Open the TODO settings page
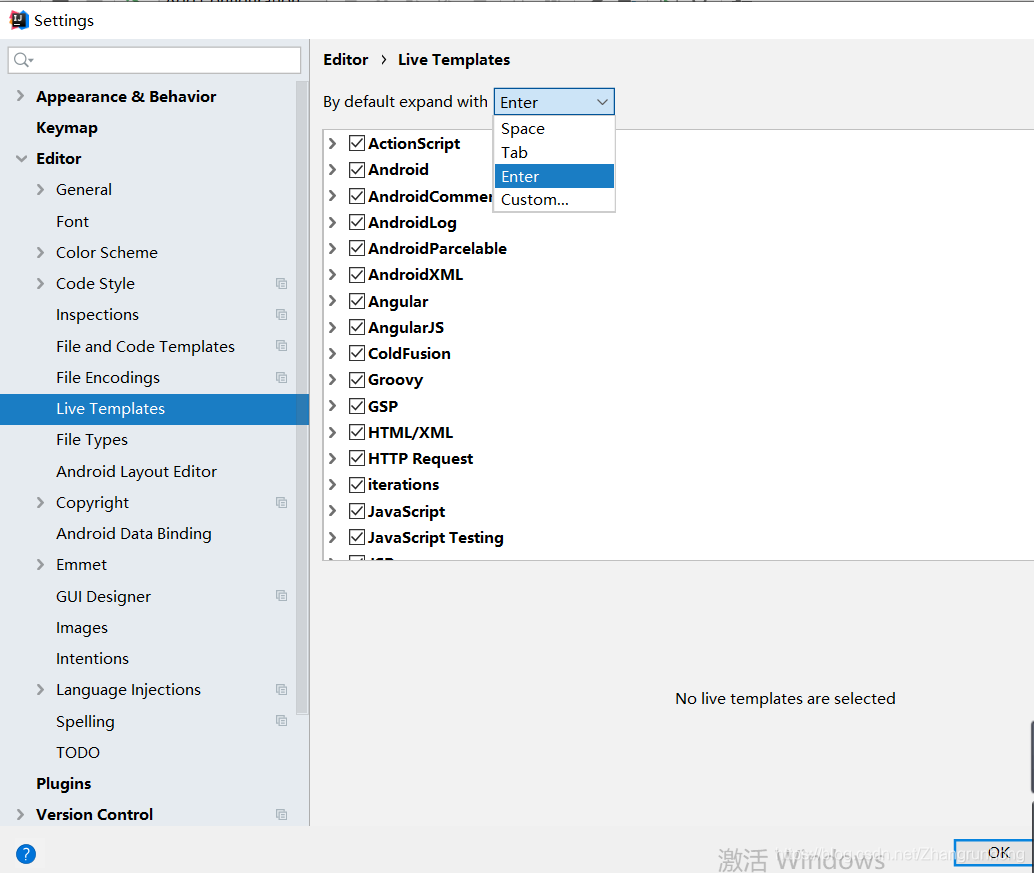This screenshot has width=1034, height=873. [x=78, y=752]
